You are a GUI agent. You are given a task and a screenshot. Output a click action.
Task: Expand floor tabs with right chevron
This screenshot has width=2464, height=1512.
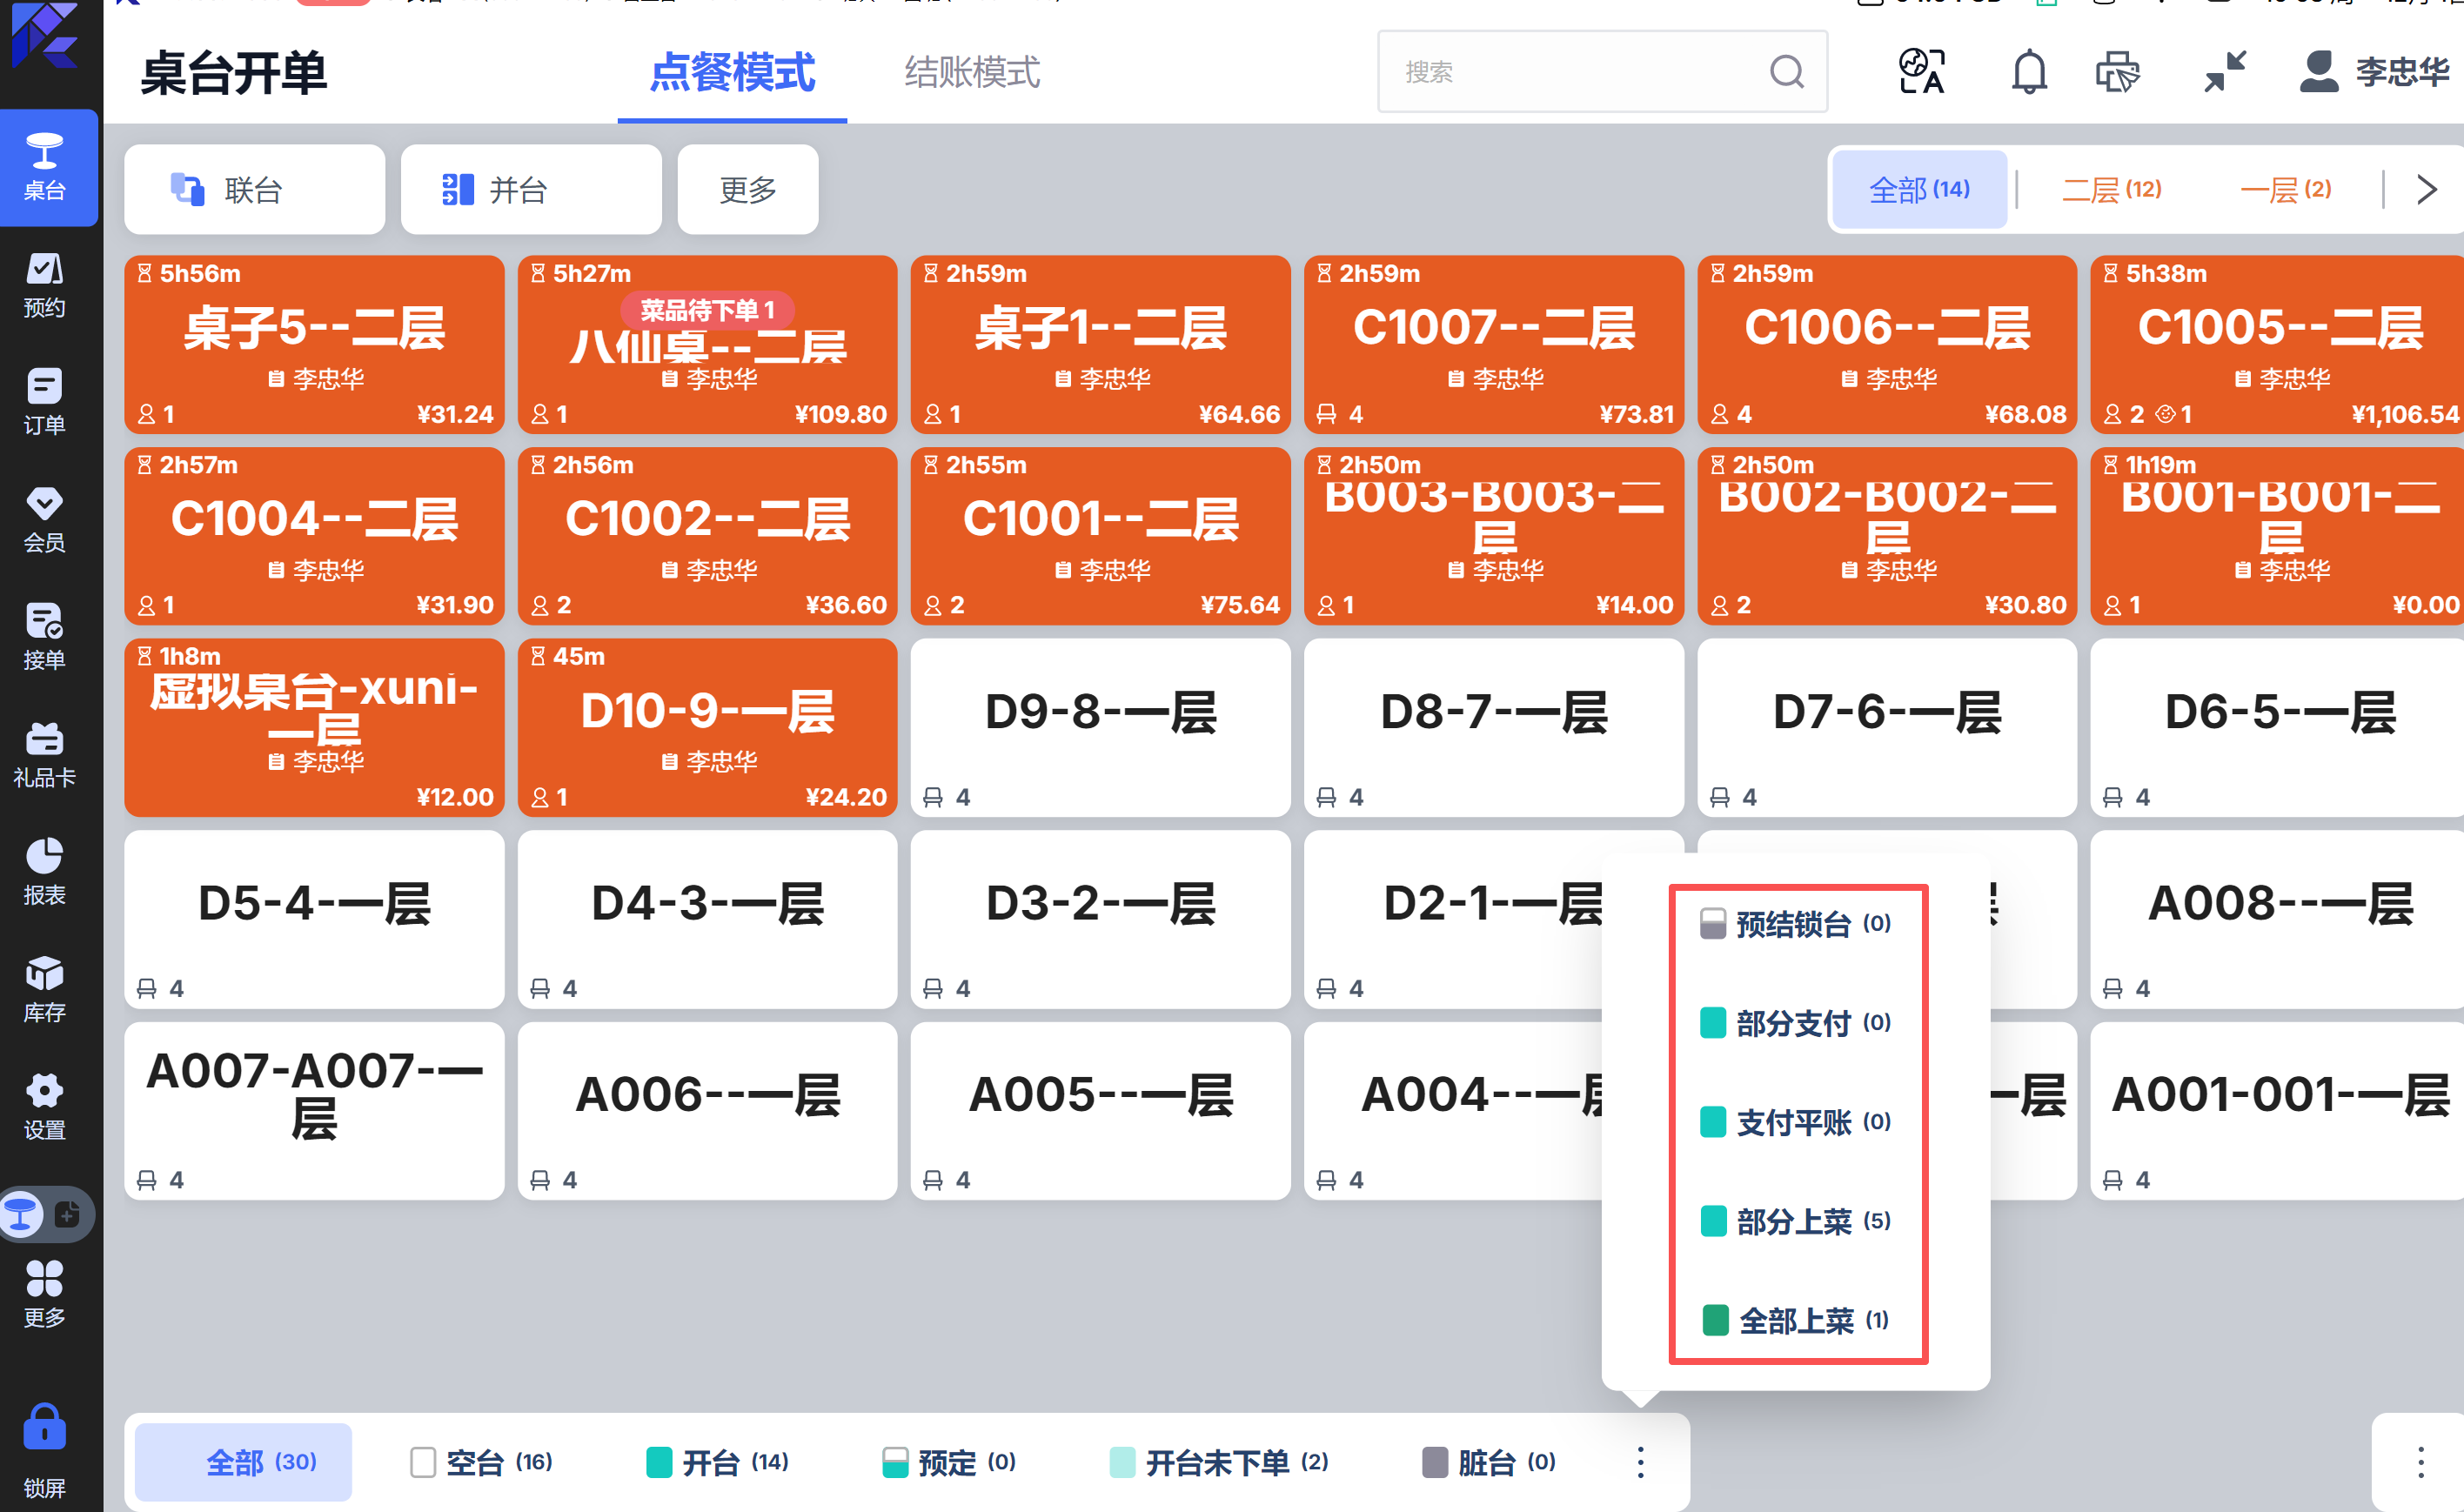[2426, 189]
